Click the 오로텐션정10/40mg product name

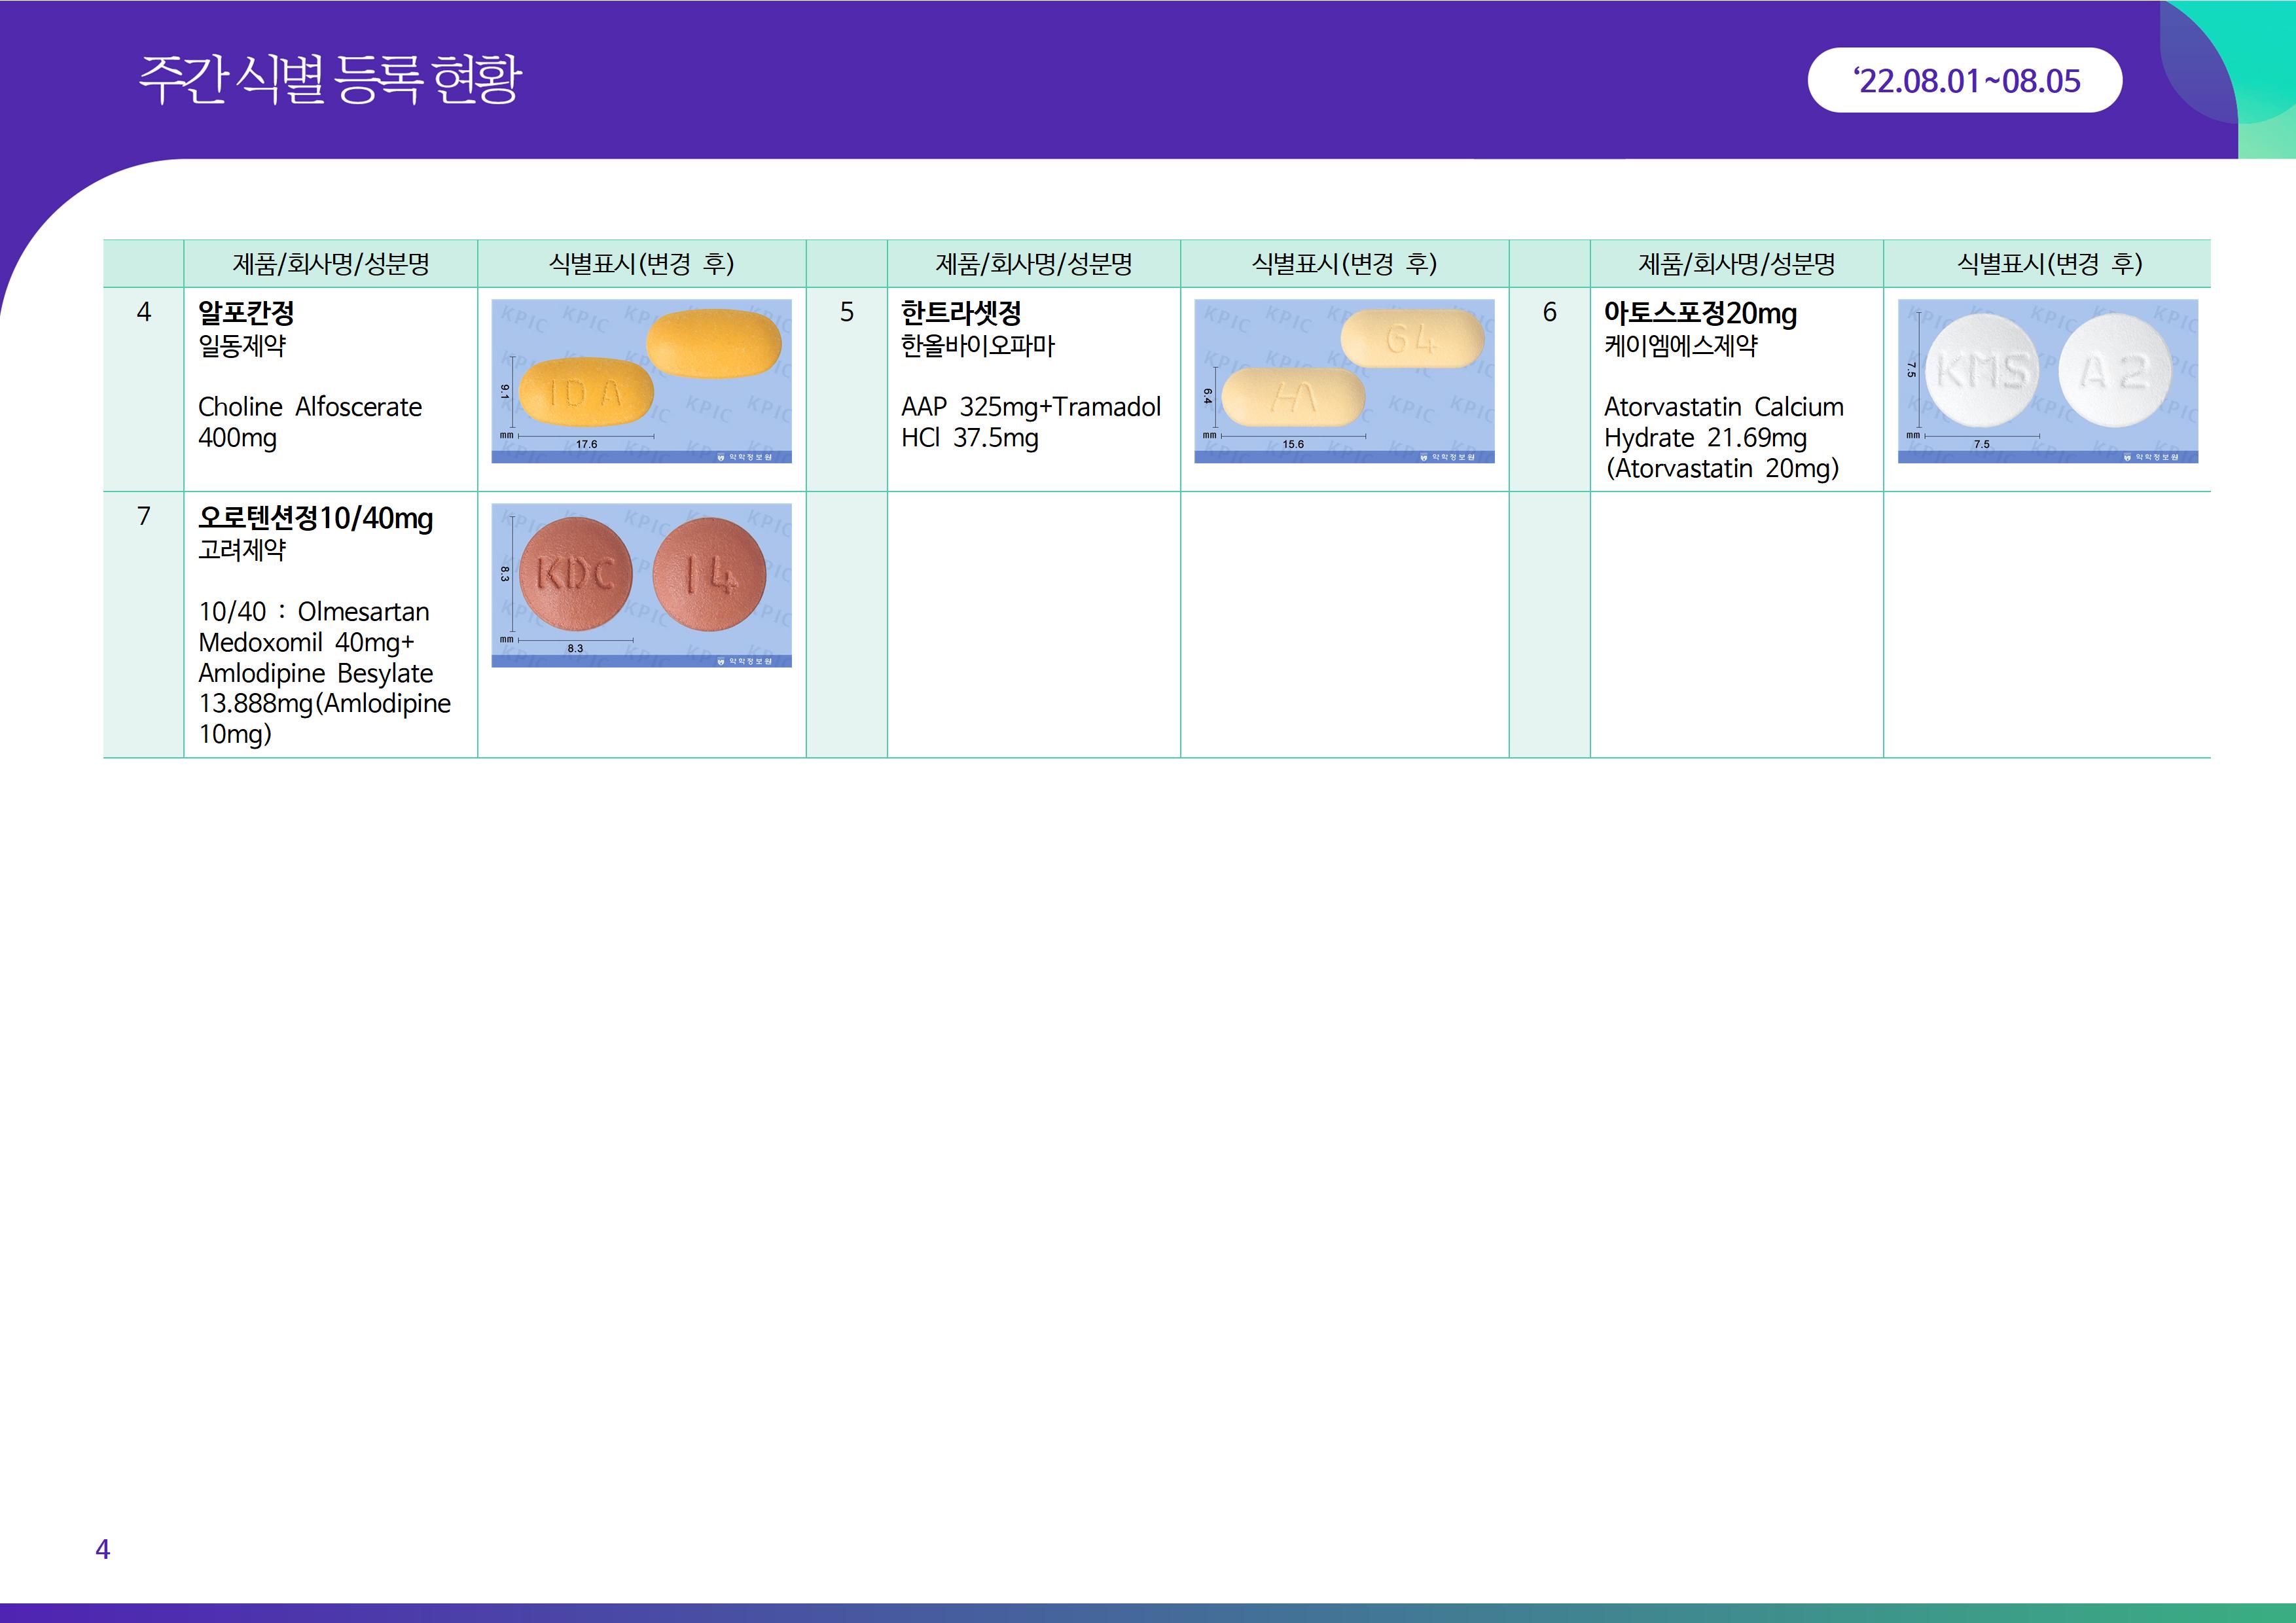[x=315, y=518]
